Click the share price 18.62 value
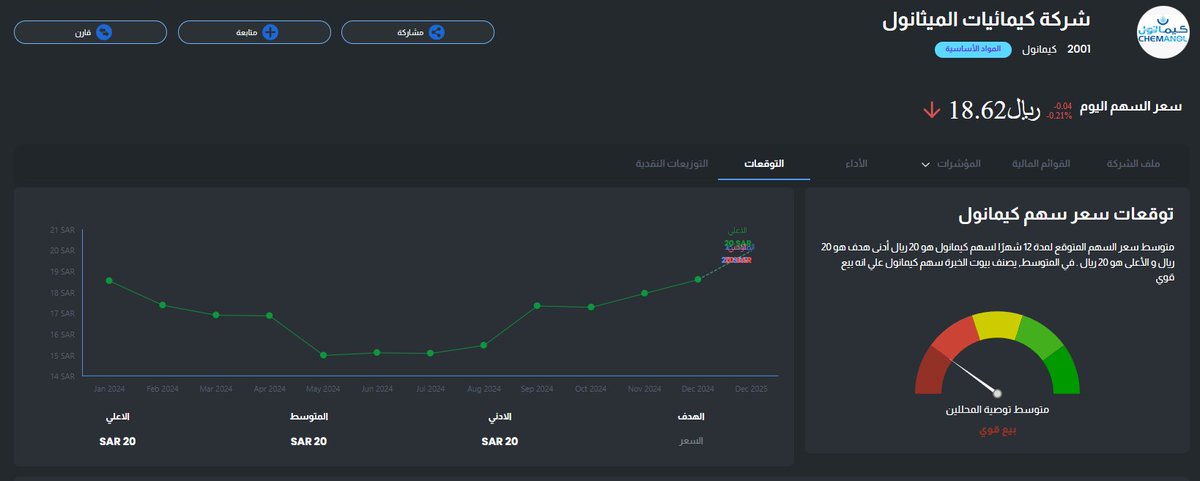This screenshot has width=1200, height=481. point(975,110)
